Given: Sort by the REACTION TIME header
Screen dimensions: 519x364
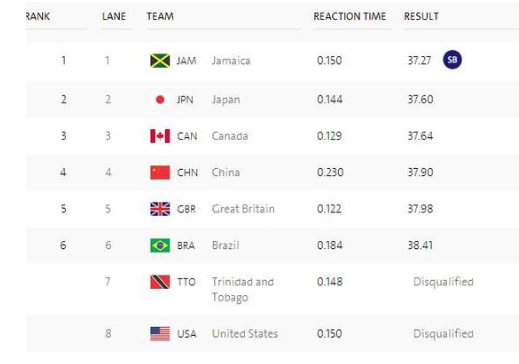Looking at the screenshot, I should click(x=350, y=16).
